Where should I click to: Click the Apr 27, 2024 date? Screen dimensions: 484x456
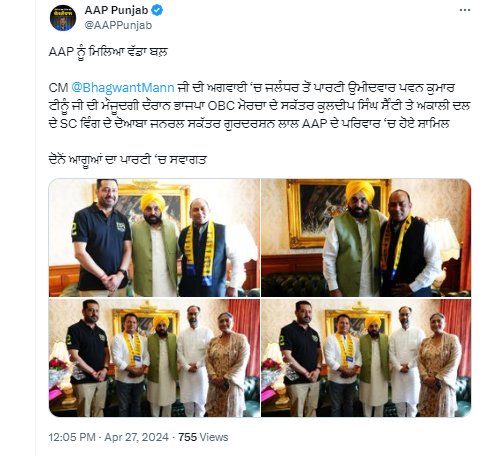coord(136,437)
